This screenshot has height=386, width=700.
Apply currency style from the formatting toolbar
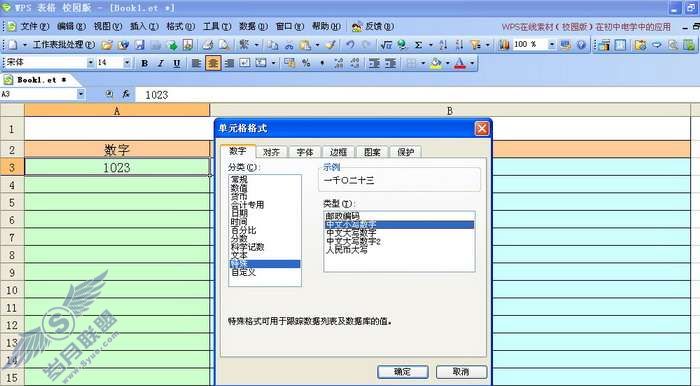(x=289, y=63)
